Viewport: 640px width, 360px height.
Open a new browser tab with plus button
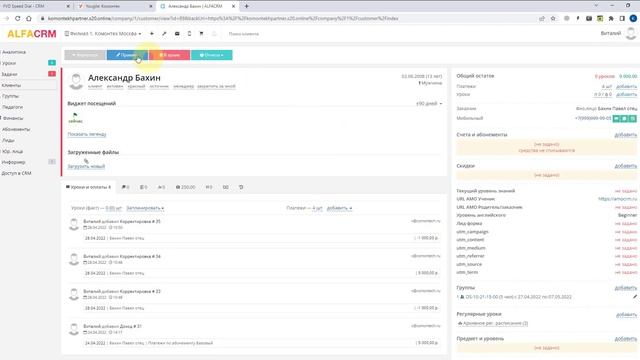[x=246, y=6]
